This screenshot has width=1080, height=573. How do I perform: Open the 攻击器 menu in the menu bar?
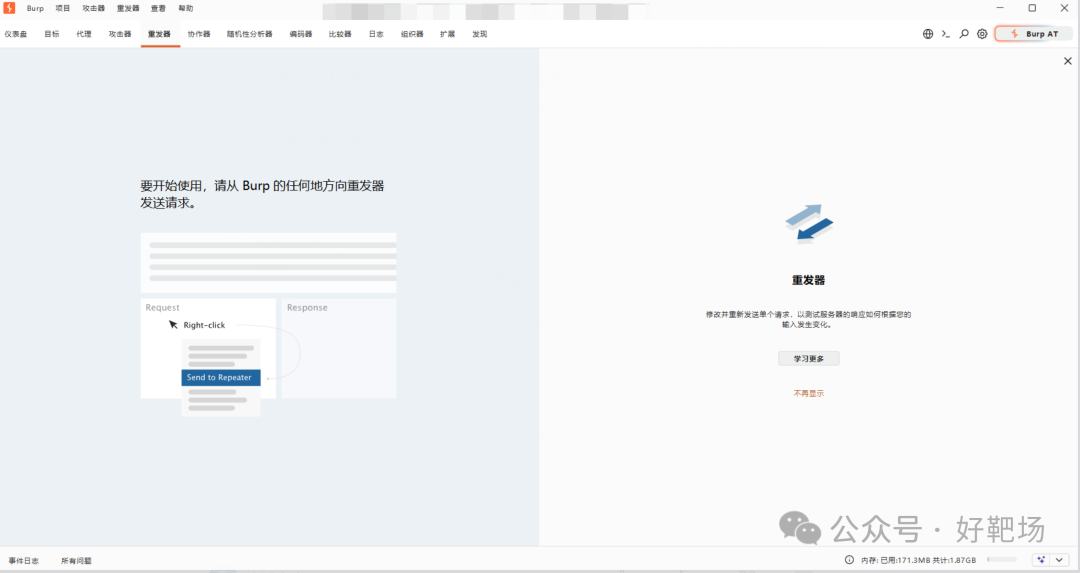[94, 8]
